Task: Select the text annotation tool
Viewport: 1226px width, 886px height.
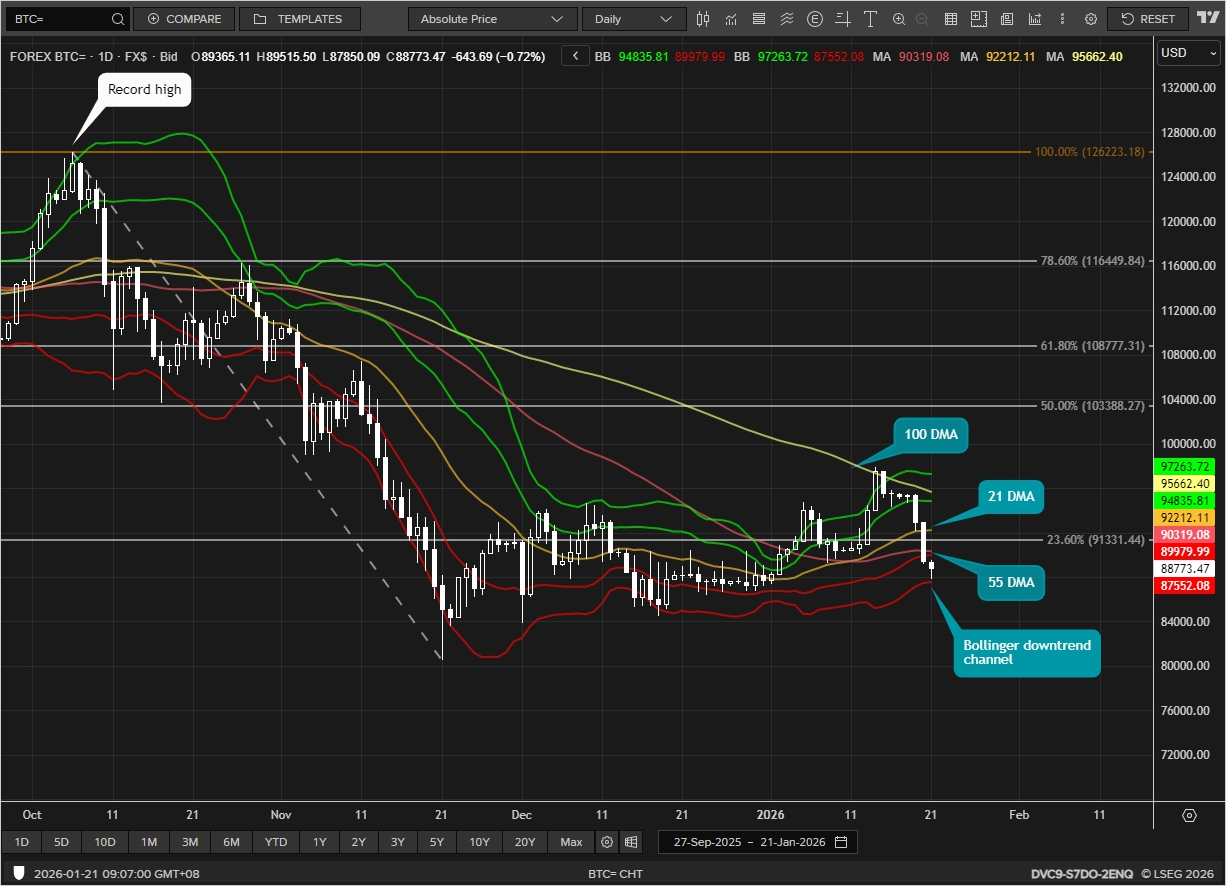Action: click(870, 19)
